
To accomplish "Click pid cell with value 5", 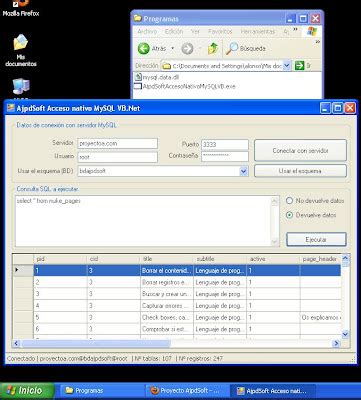I will [x=60, y=317].
